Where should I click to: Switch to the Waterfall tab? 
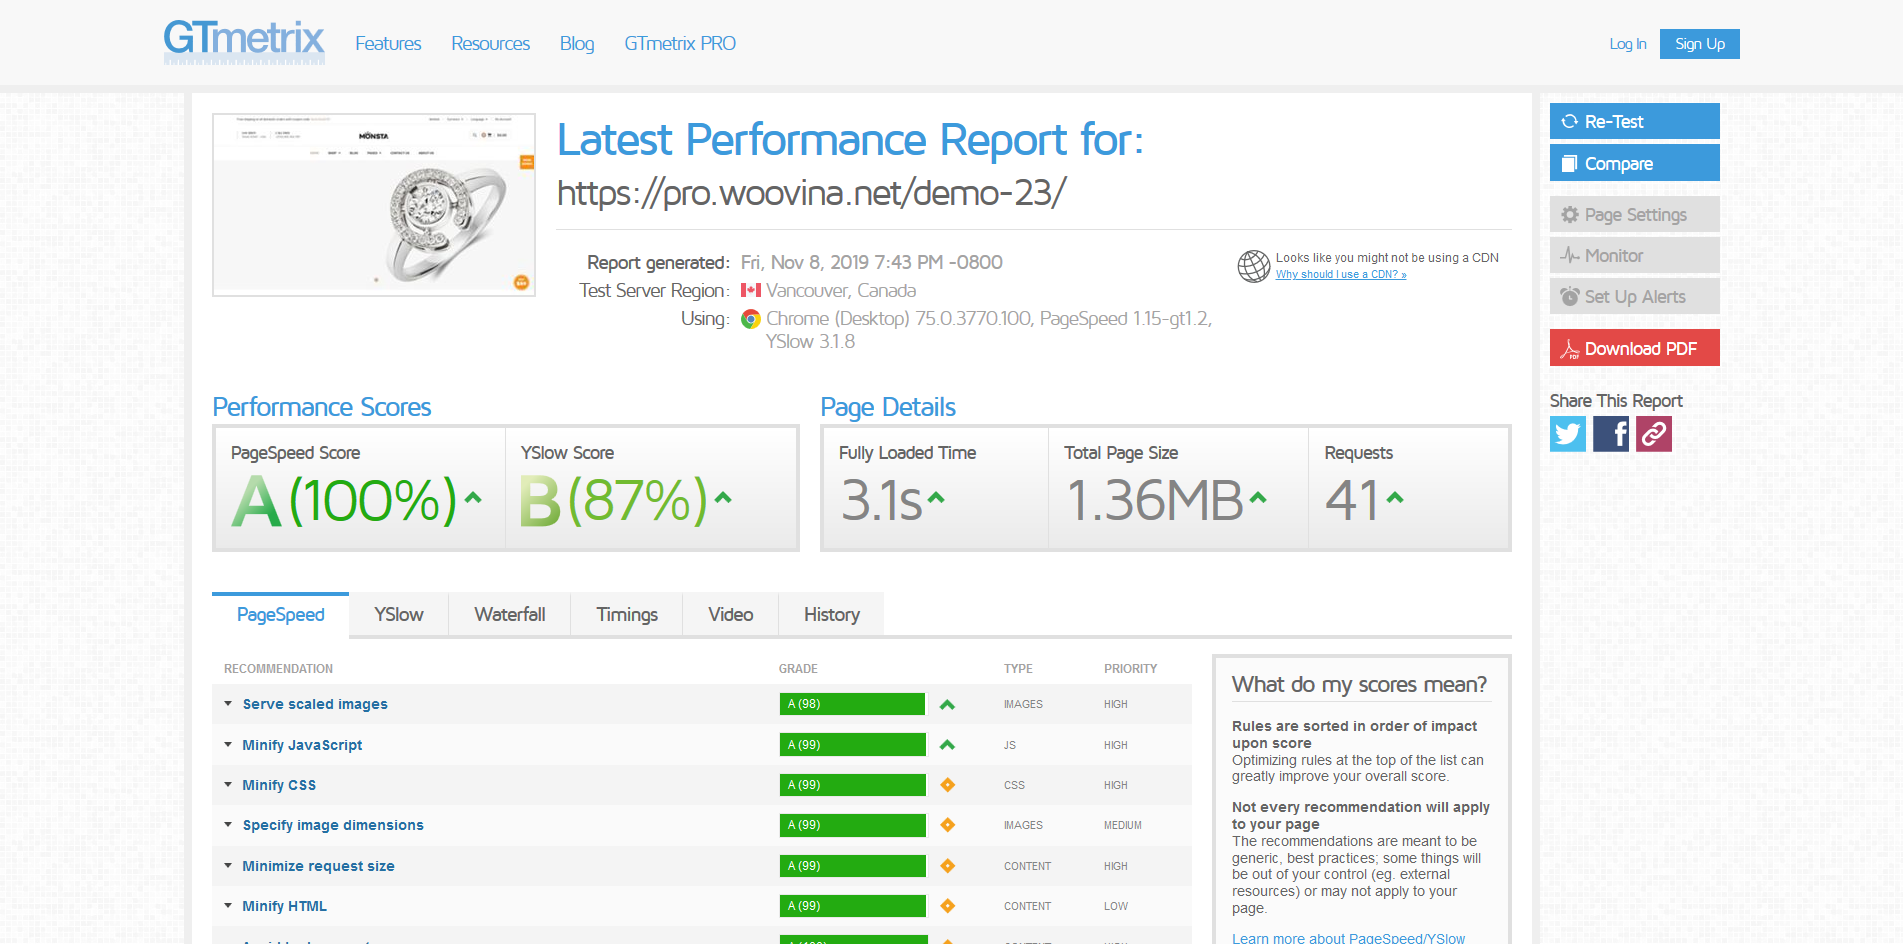click(510, 614)
